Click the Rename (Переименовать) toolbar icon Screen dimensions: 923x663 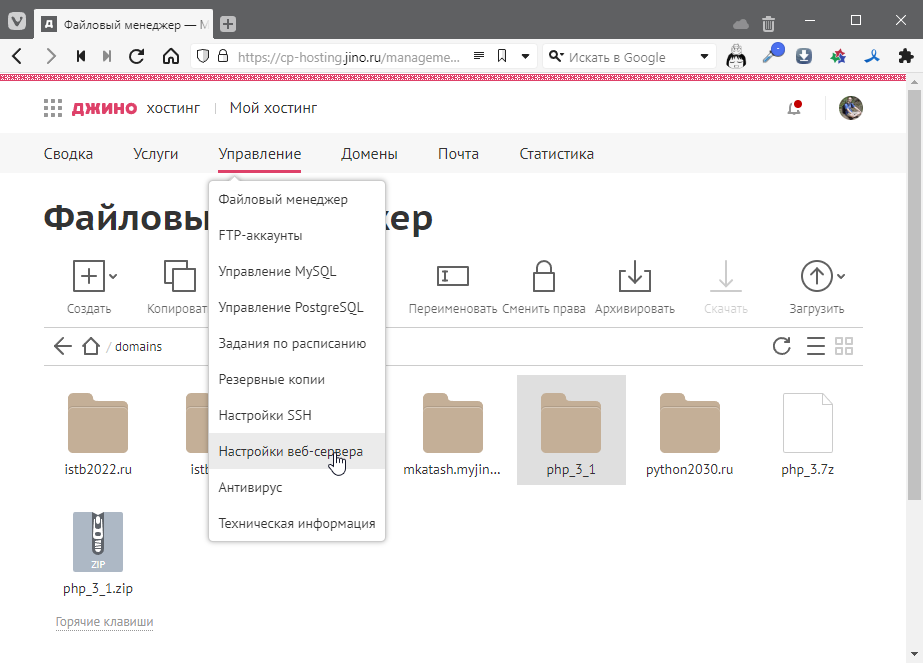click(x=452, y=276)
